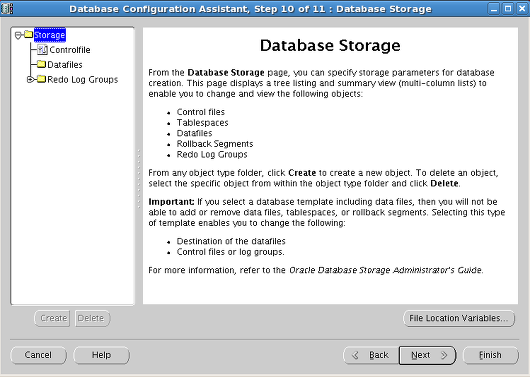Click the italic Oracle Database Storage Administrator's Guide text
This screenshot has height=377, width=530.
tap(386, 270)
